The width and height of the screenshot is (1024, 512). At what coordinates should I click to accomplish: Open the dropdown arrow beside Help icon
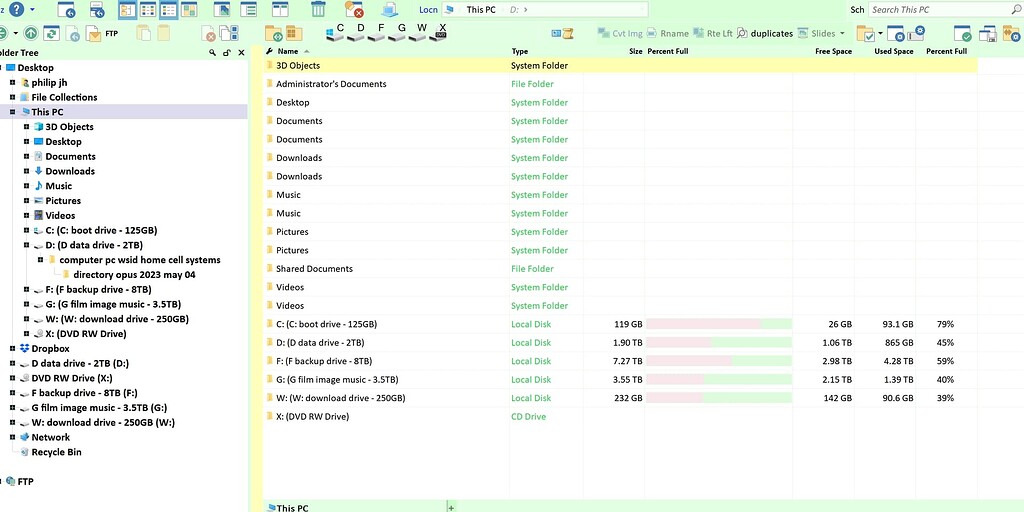pos(33,9)
